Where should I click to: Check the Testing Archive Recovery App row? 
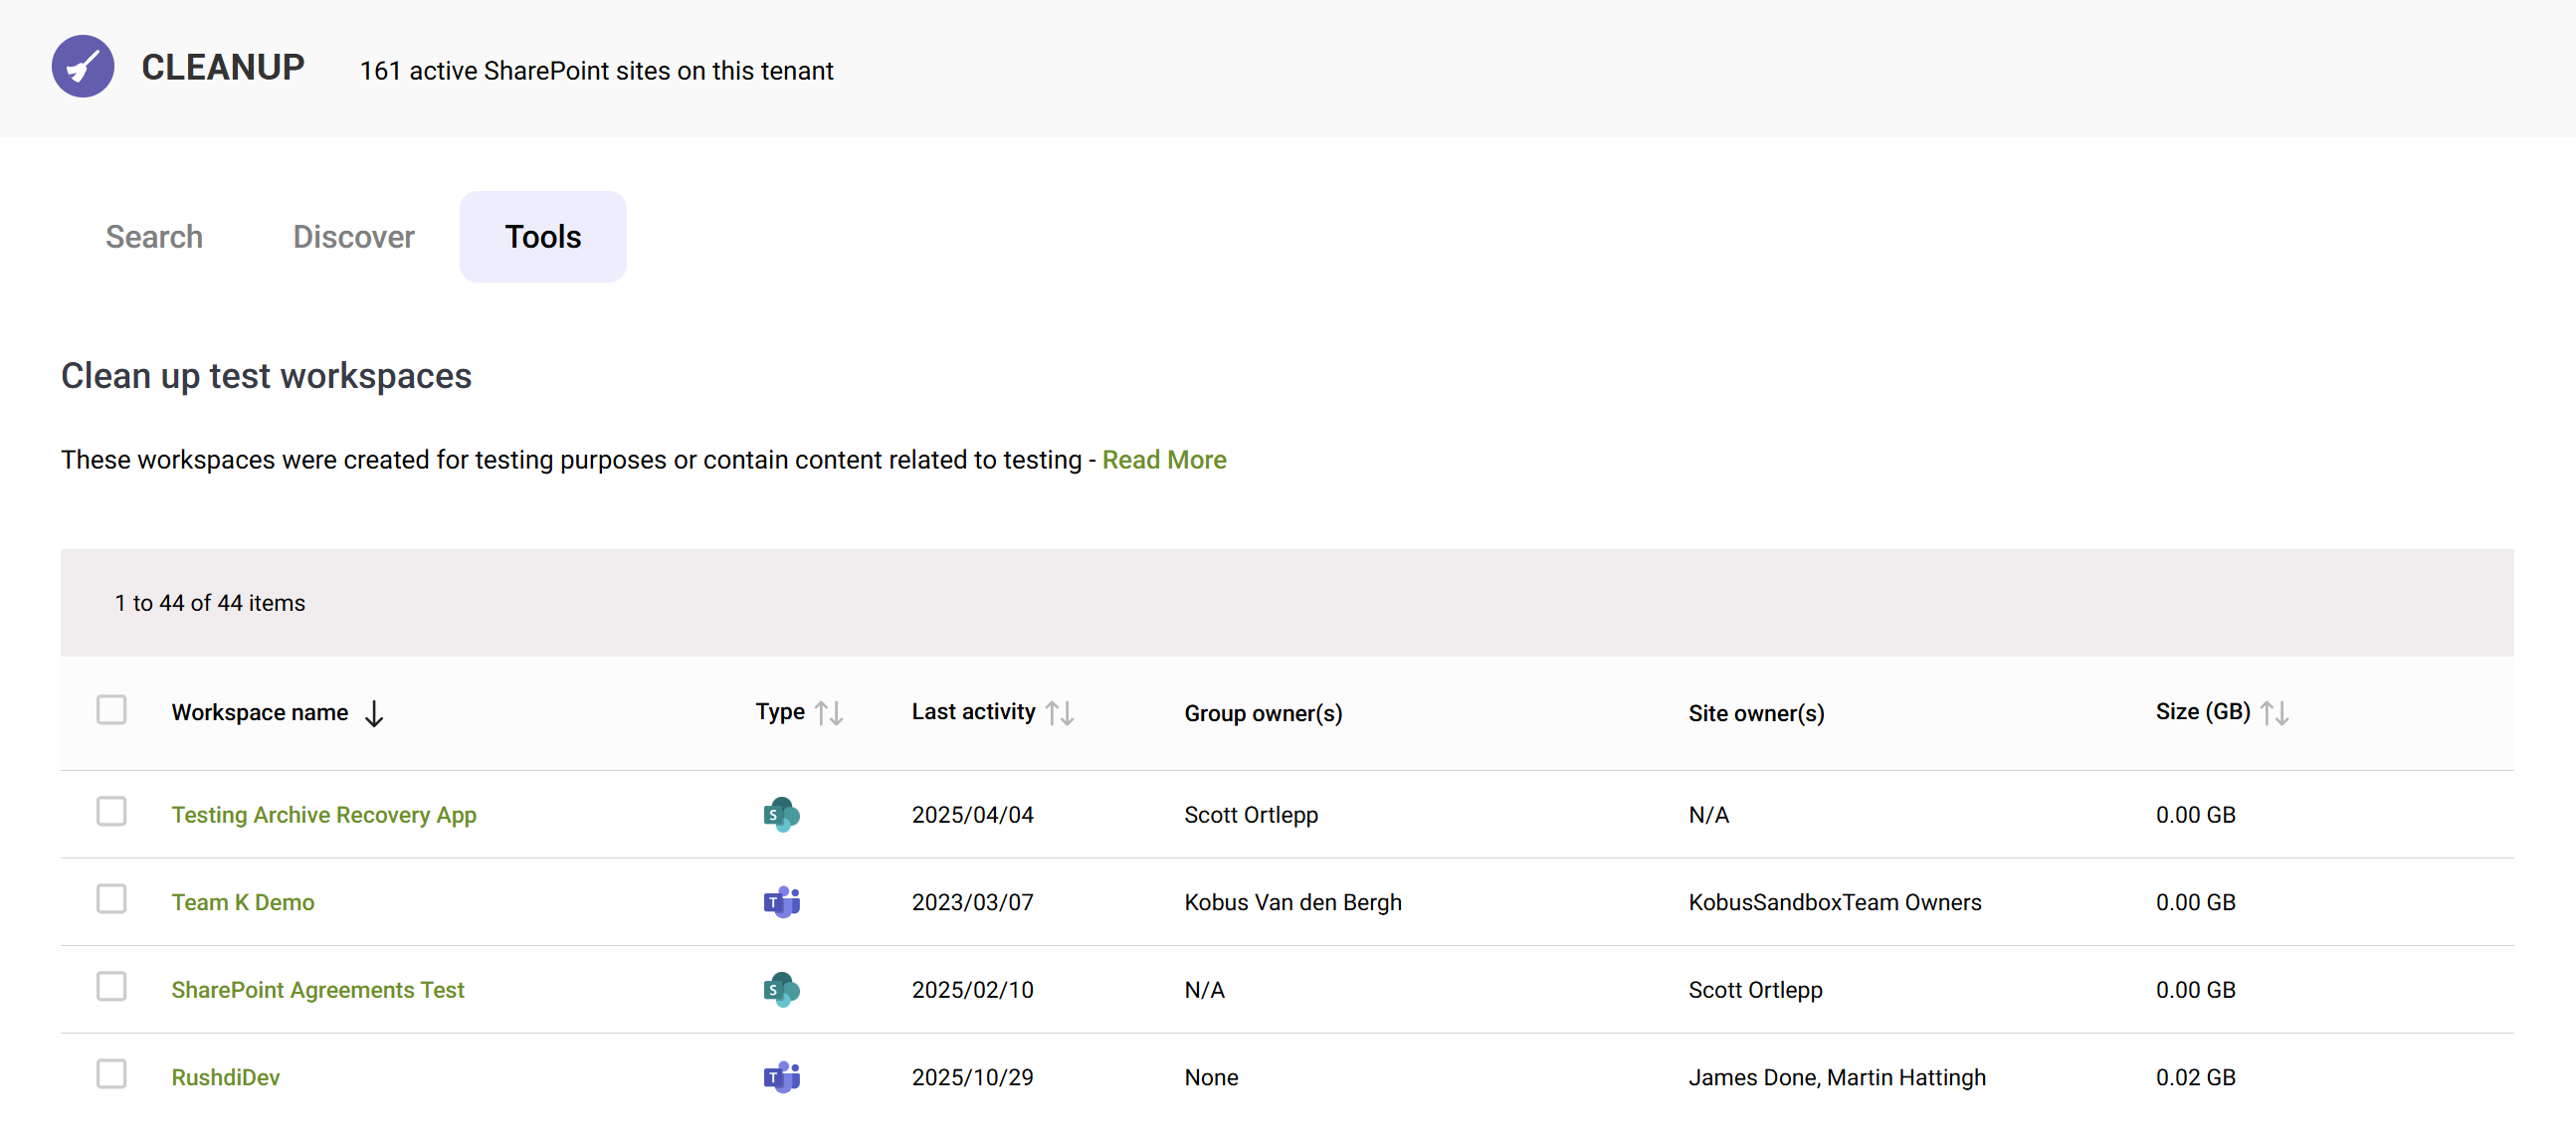click(111, 811)
